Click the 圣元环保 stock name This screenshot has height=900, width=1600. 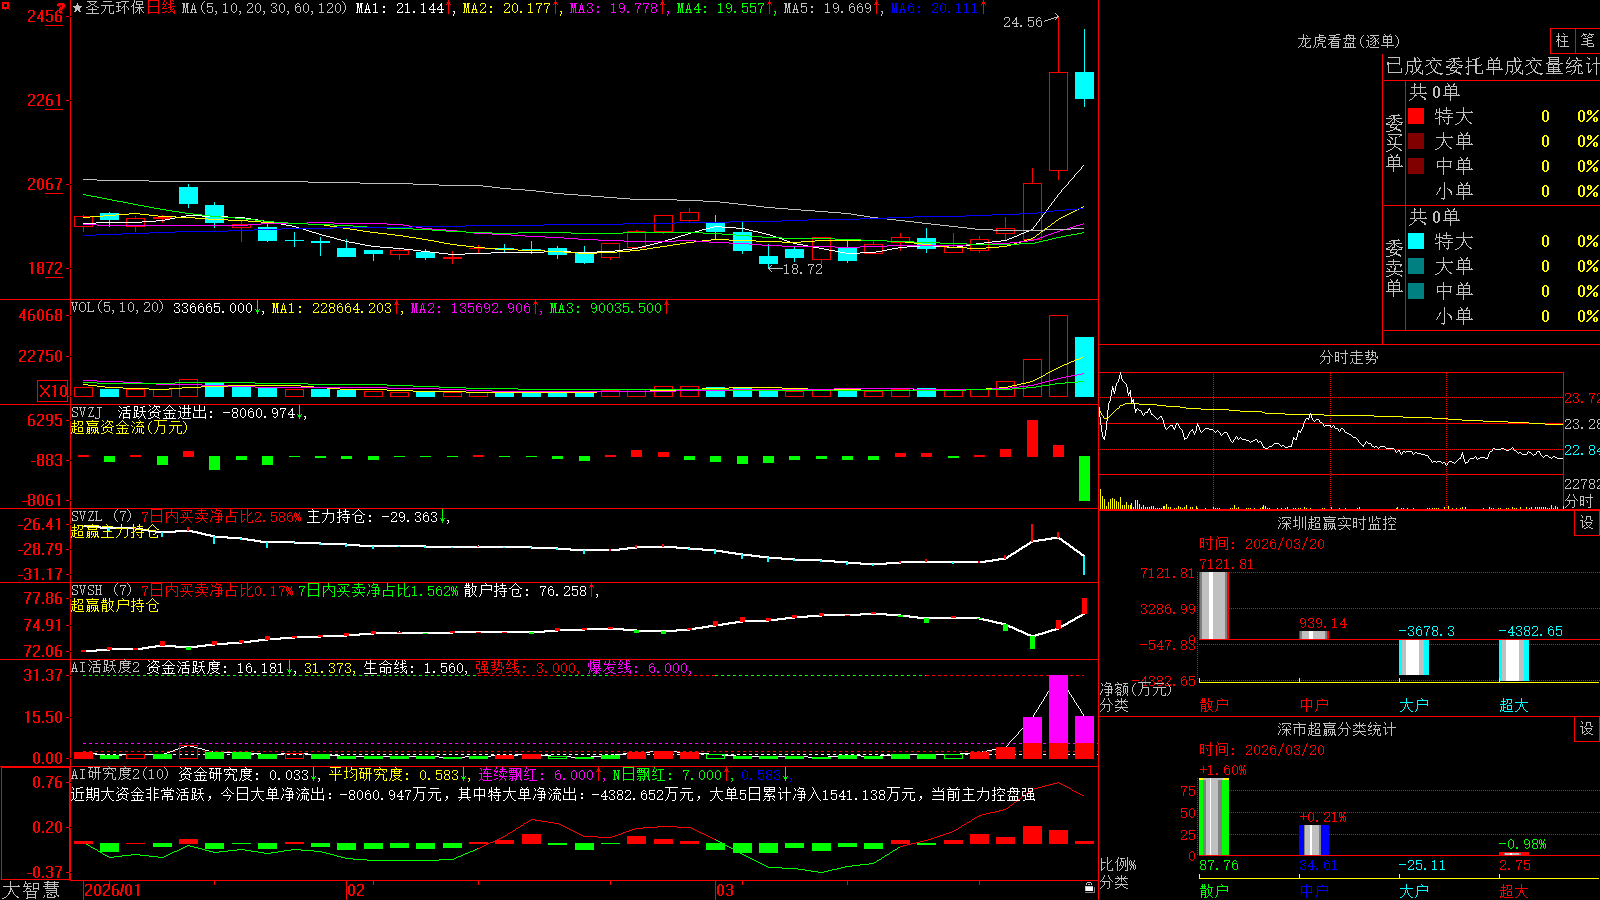coord(115,8)
